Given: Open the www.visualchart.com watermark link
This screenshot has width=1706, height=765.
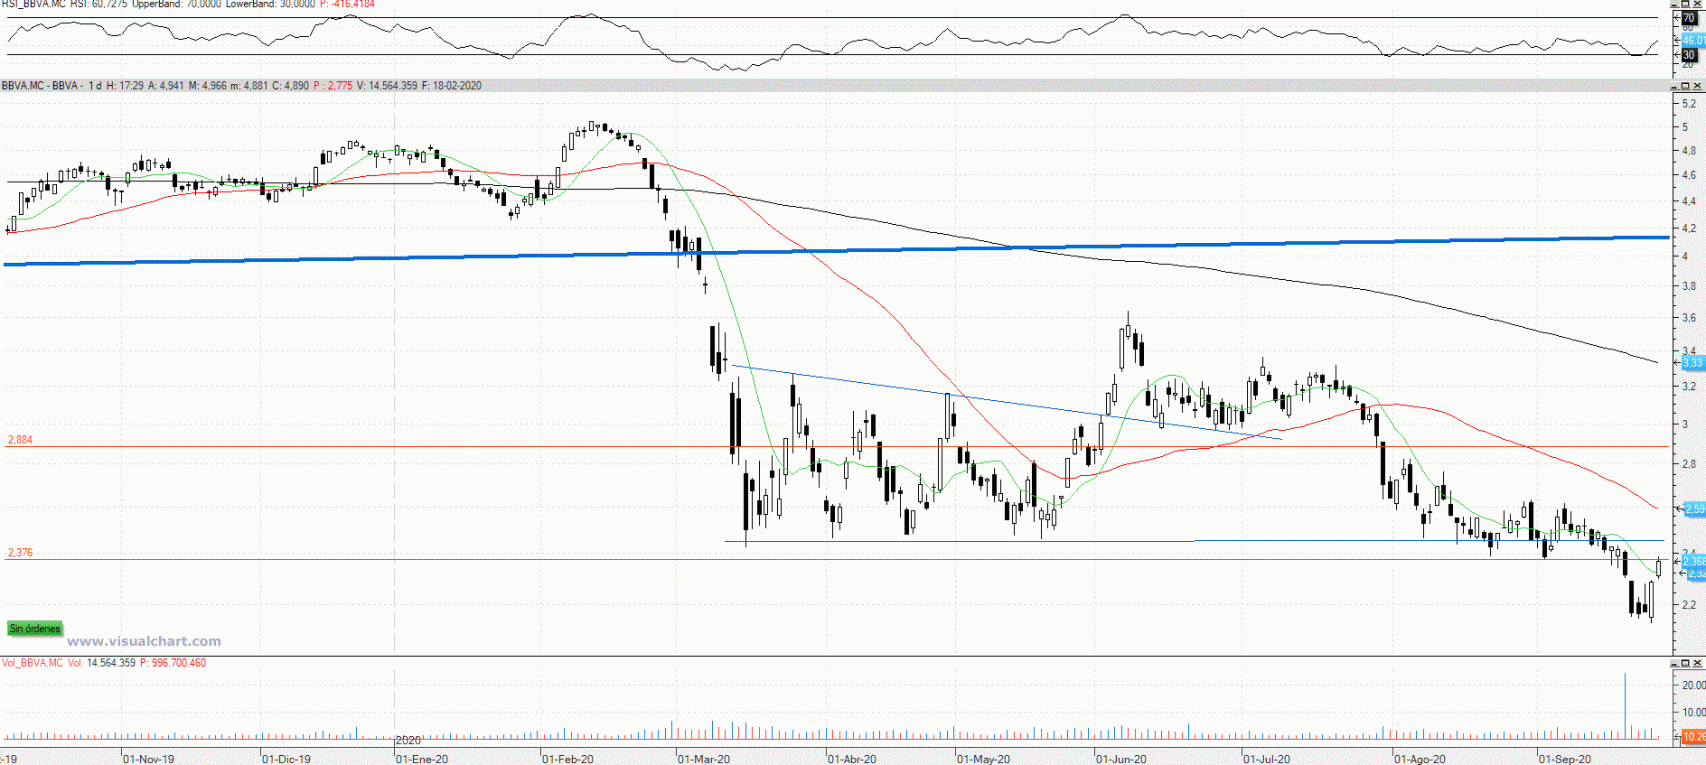Looking at the screenshot, I should pyautogui.click(x=144, y=642).
